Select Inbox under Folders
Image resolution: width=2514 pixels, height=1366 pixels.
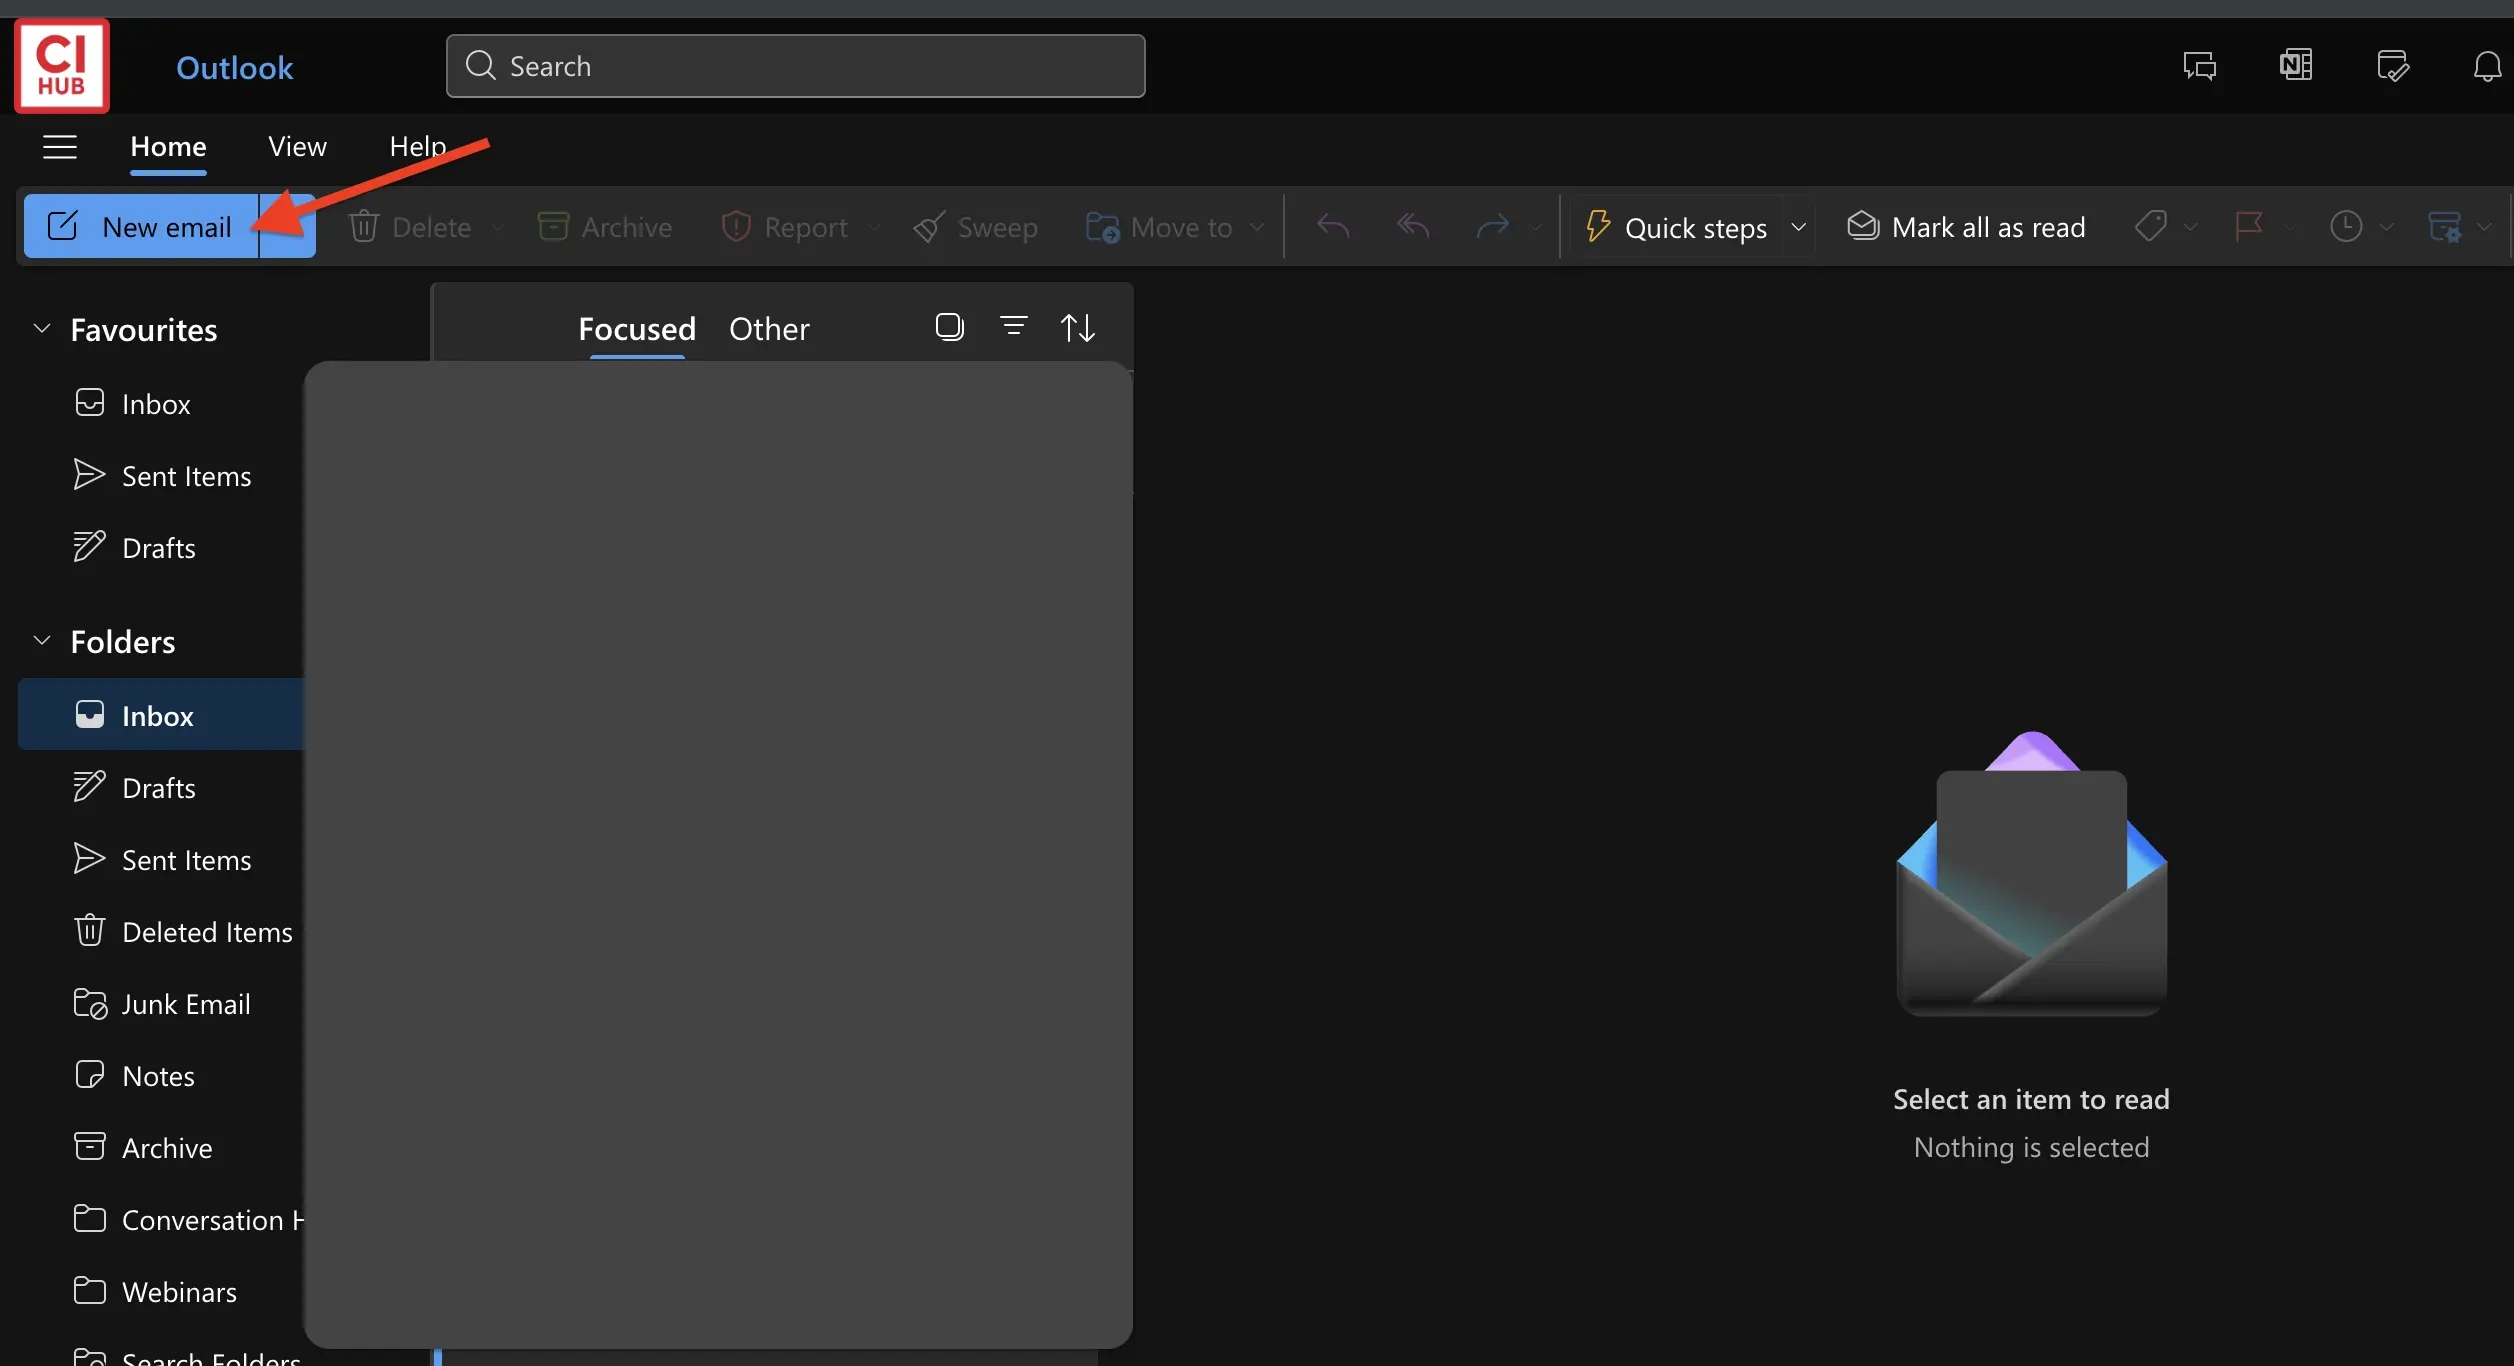coord(161,715)
